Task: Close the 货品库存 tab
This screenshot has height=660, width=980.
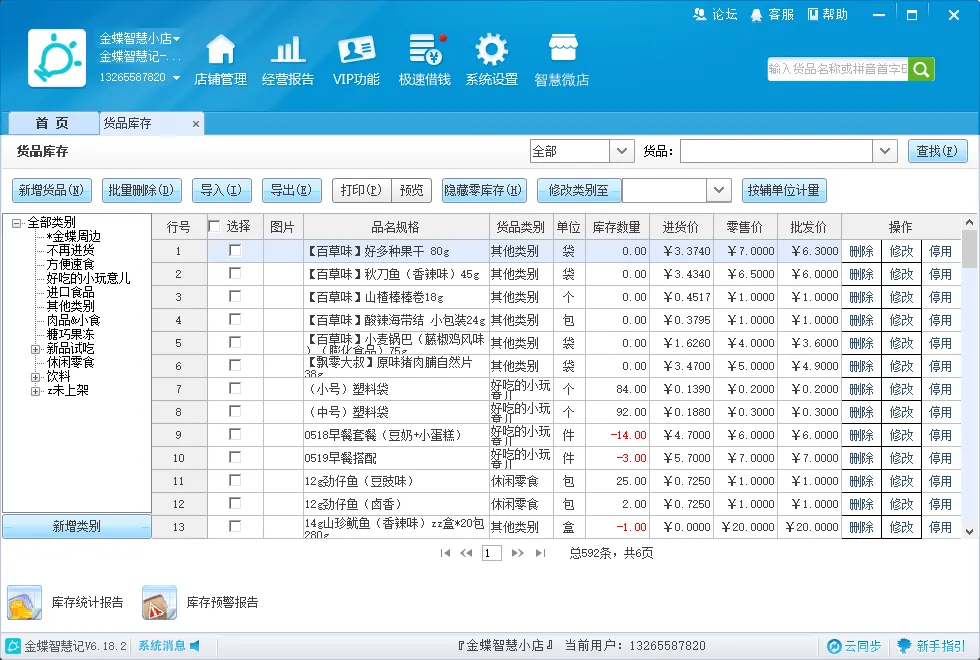Action: (x=196, y=124)
